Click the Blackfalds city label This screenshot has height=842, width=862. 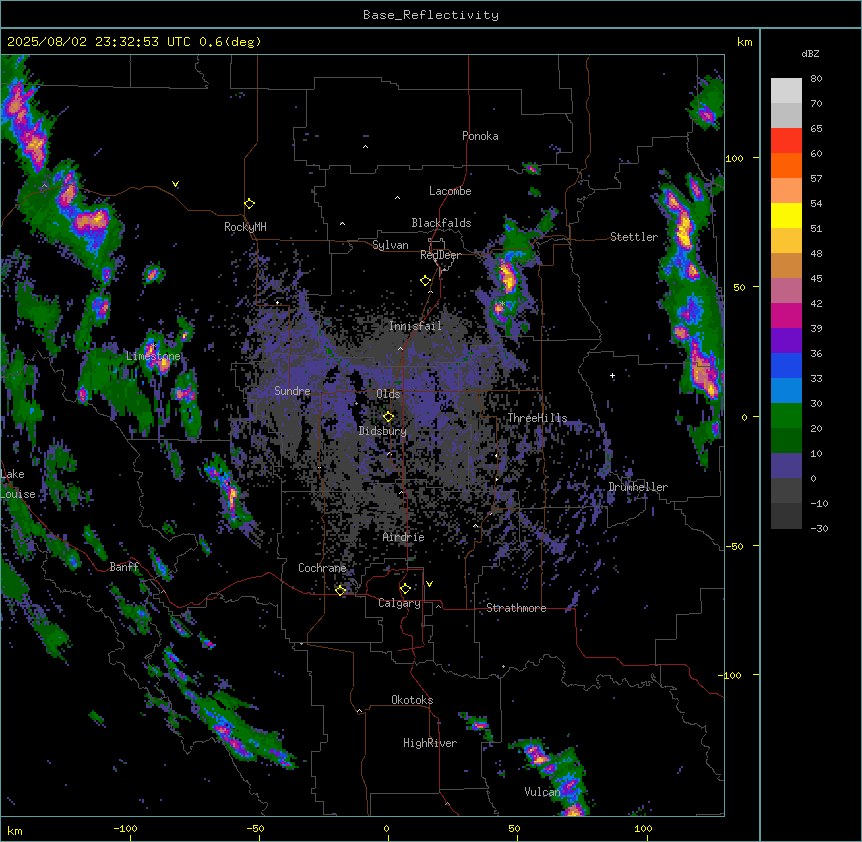tap(441, 223)
